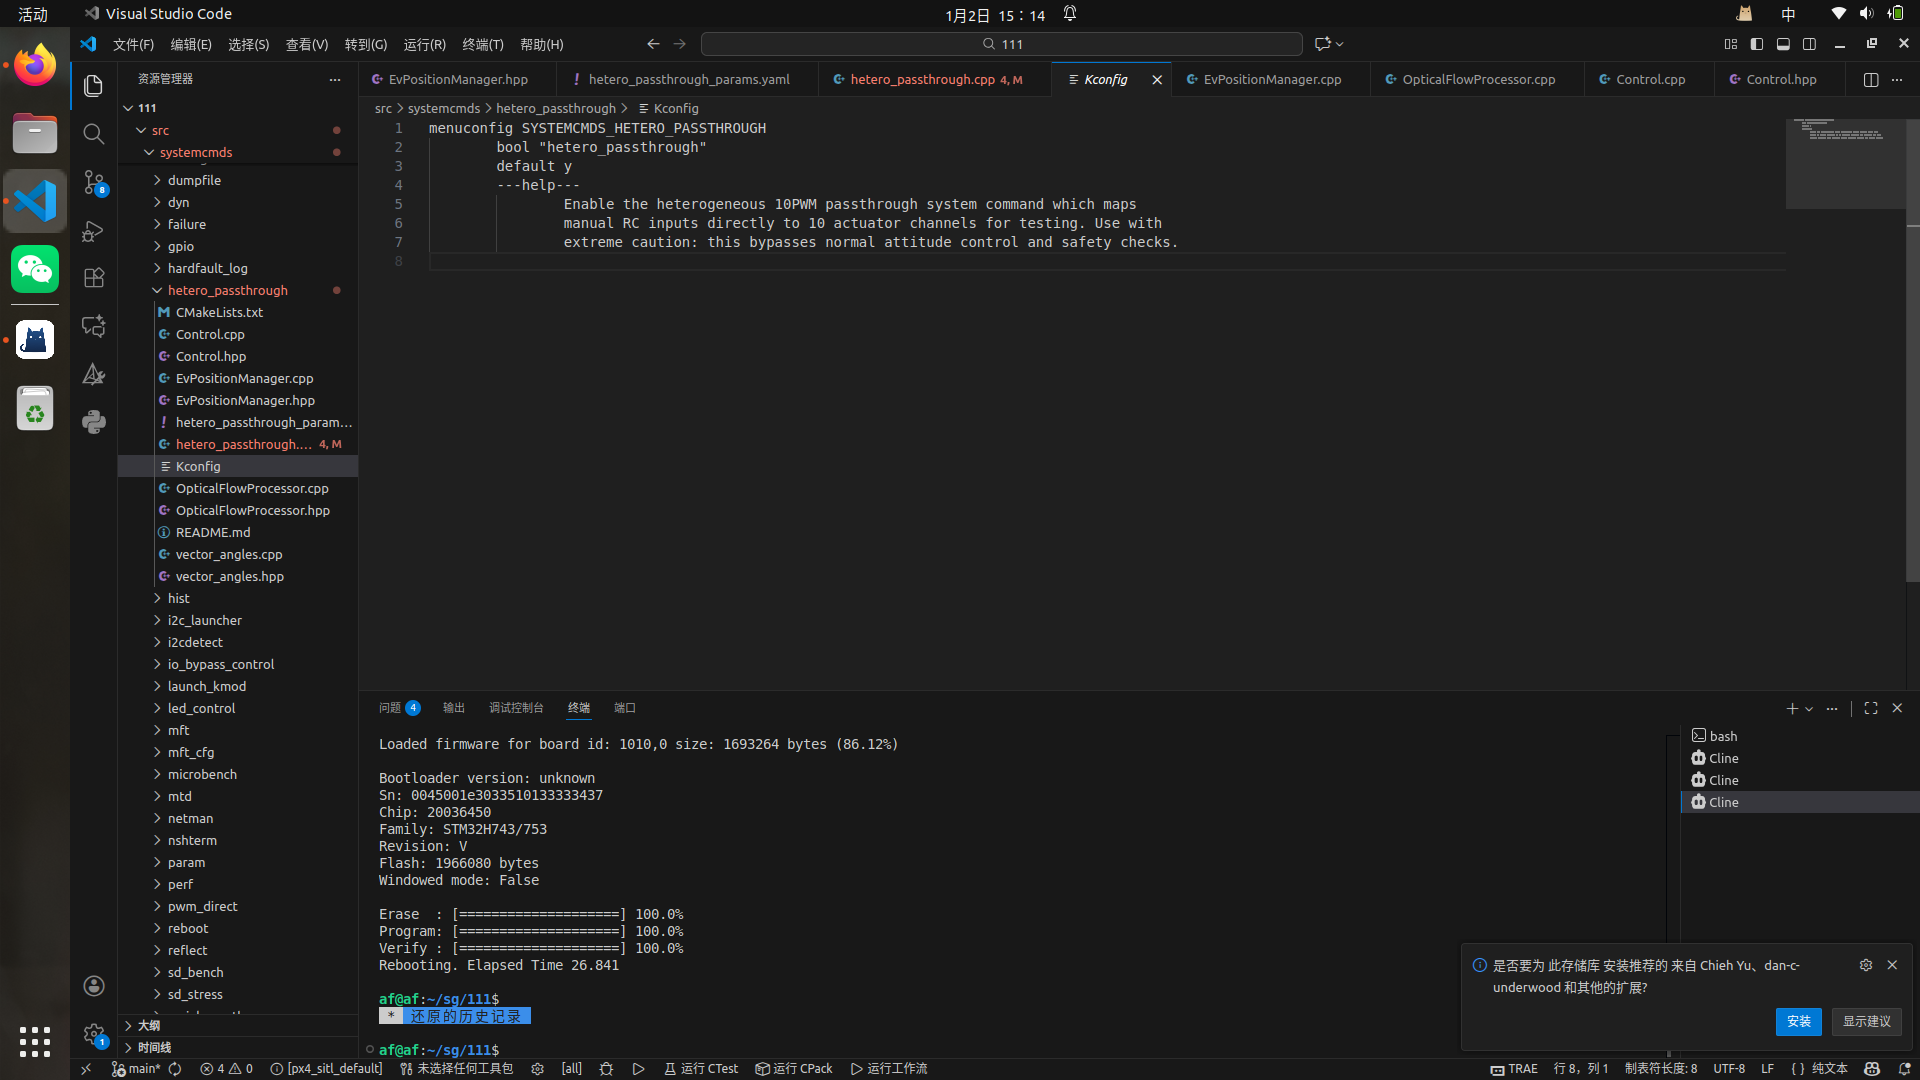1920x1080 pixels.
Task: Maximize the terminal panel size
Action: pyautogui.click(x=1870, y=708)
